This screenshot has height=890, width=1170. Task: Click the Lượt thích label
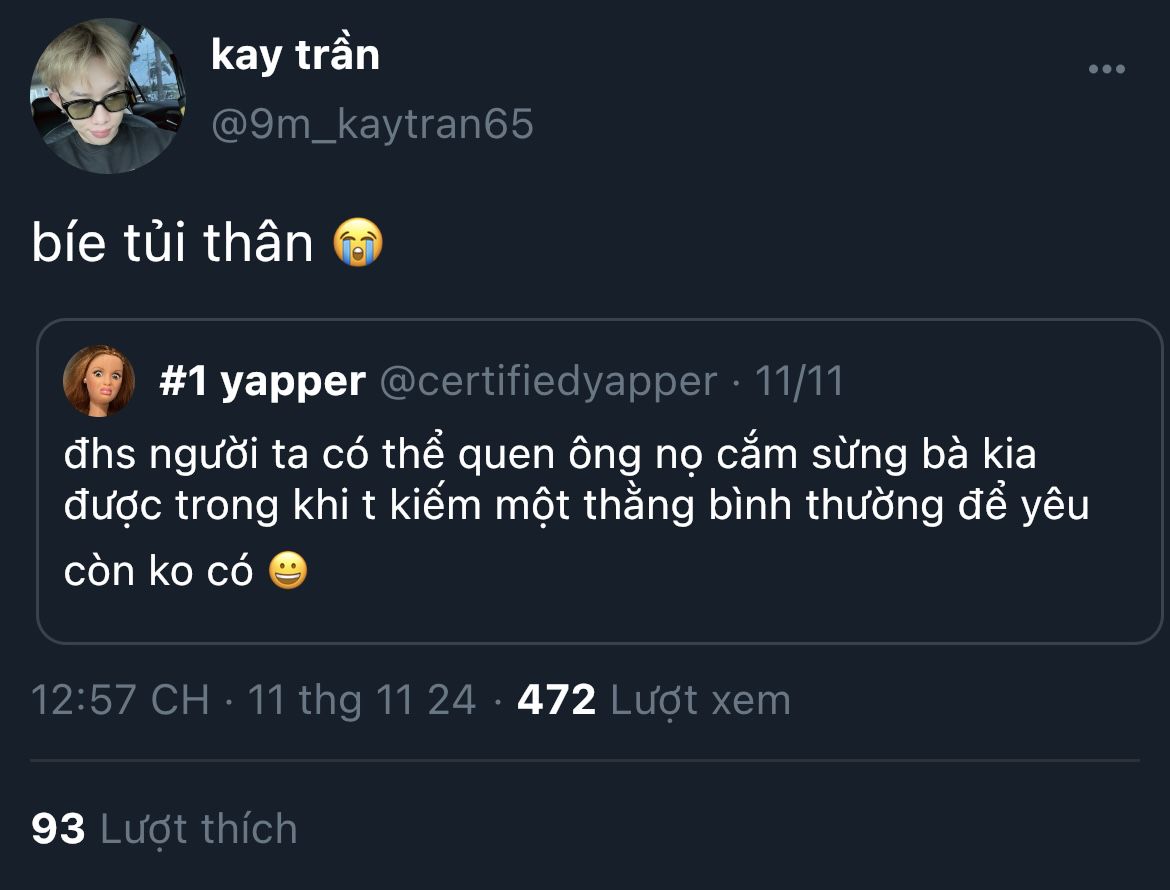(198, 829)
